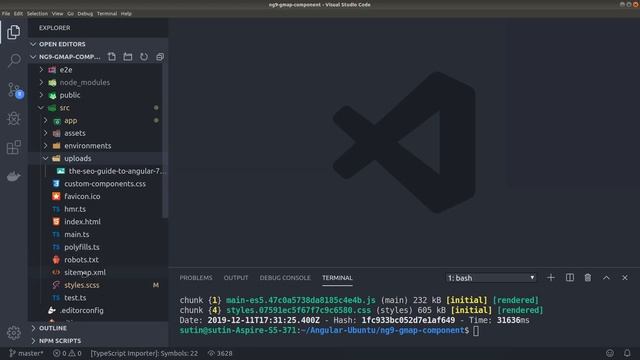This screenshot has height=360, width=640.
Task: Open the File menu
Action: 6,13
